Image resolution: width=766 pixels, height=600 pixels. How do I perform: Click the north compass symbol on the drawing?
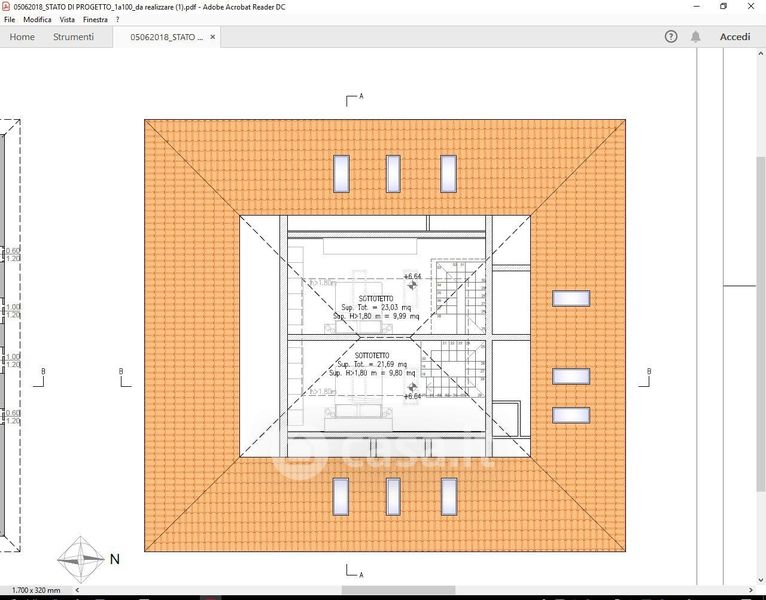(x=80, y=556)
